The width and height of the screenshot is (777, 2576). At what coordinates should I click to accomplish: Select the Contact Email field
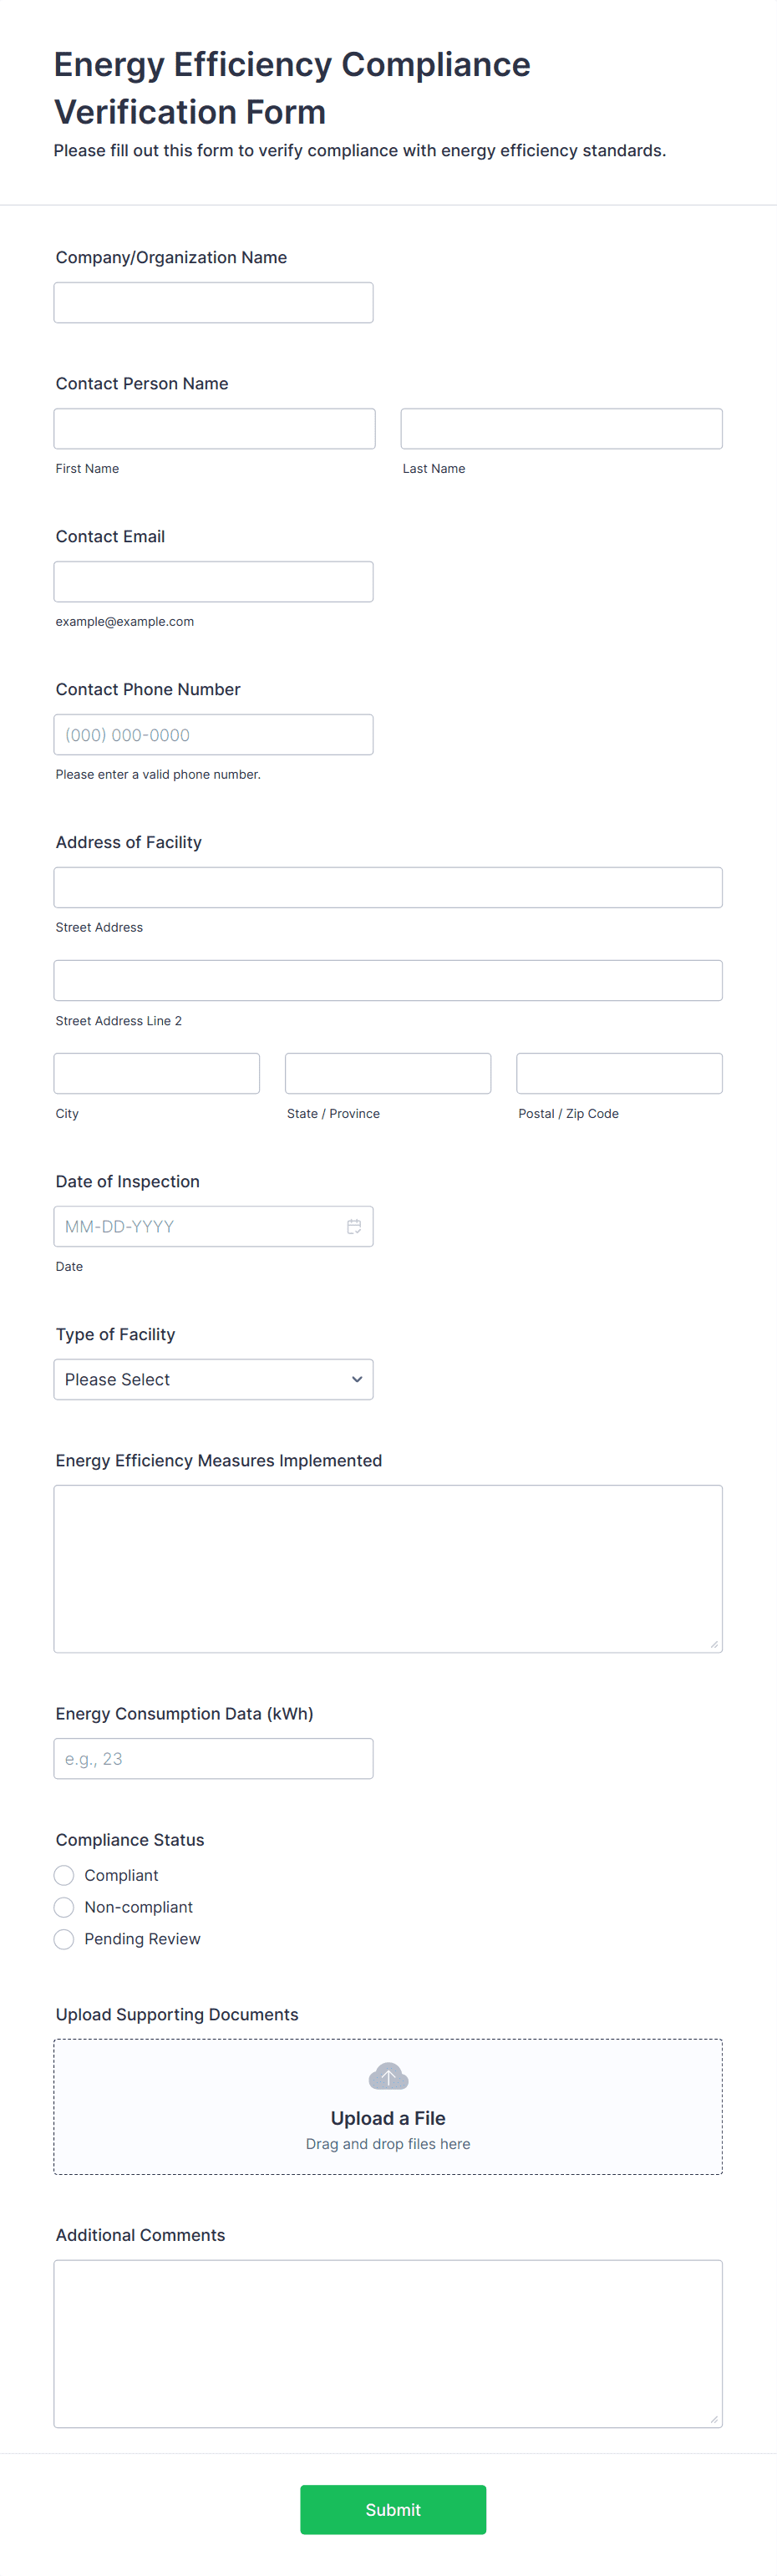pyautogui.click(x=213, y=581)
